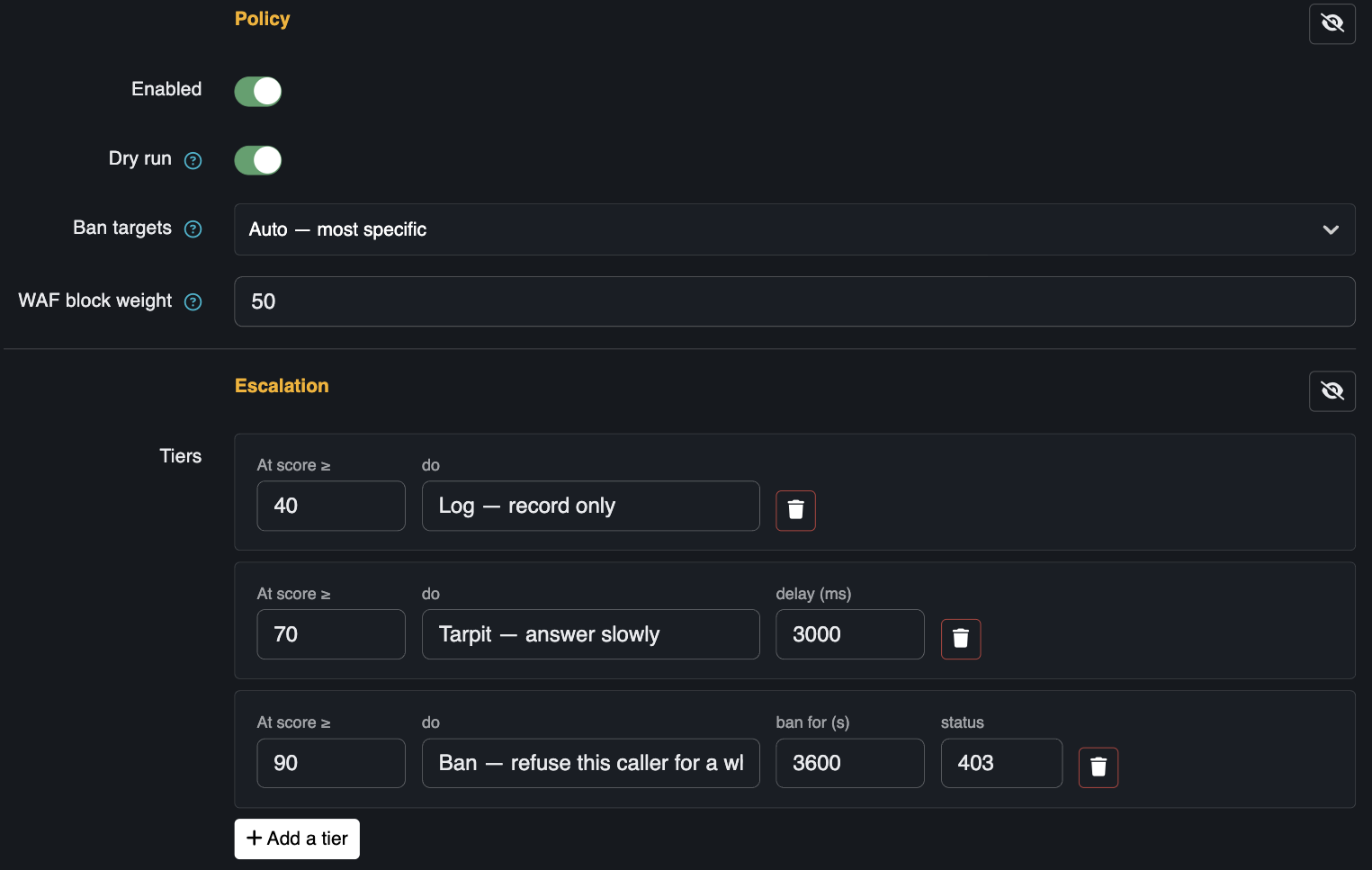Click the score threshold field showing 90
1372x870 pixels.
tap(331, 763)
